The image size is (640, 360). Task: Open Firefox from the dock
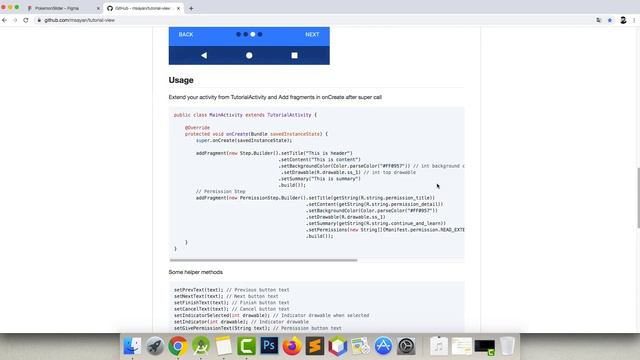coord(292,346)
